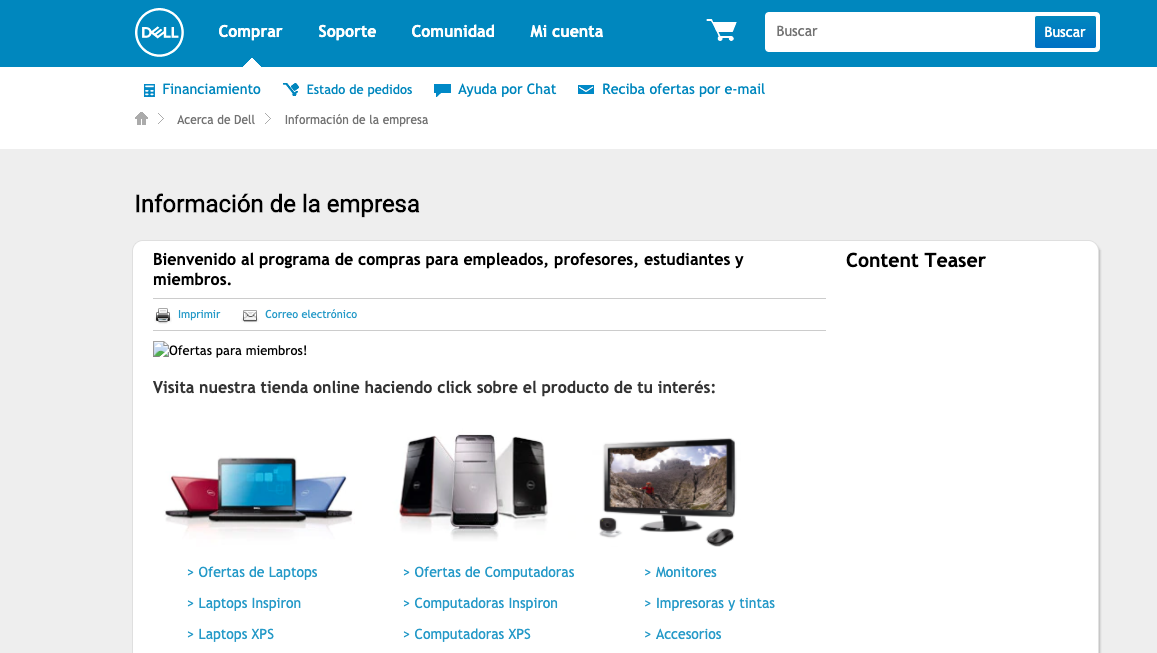Click the Estado de pedidos icon
The image size is (1157, 653).
point(291,90)
